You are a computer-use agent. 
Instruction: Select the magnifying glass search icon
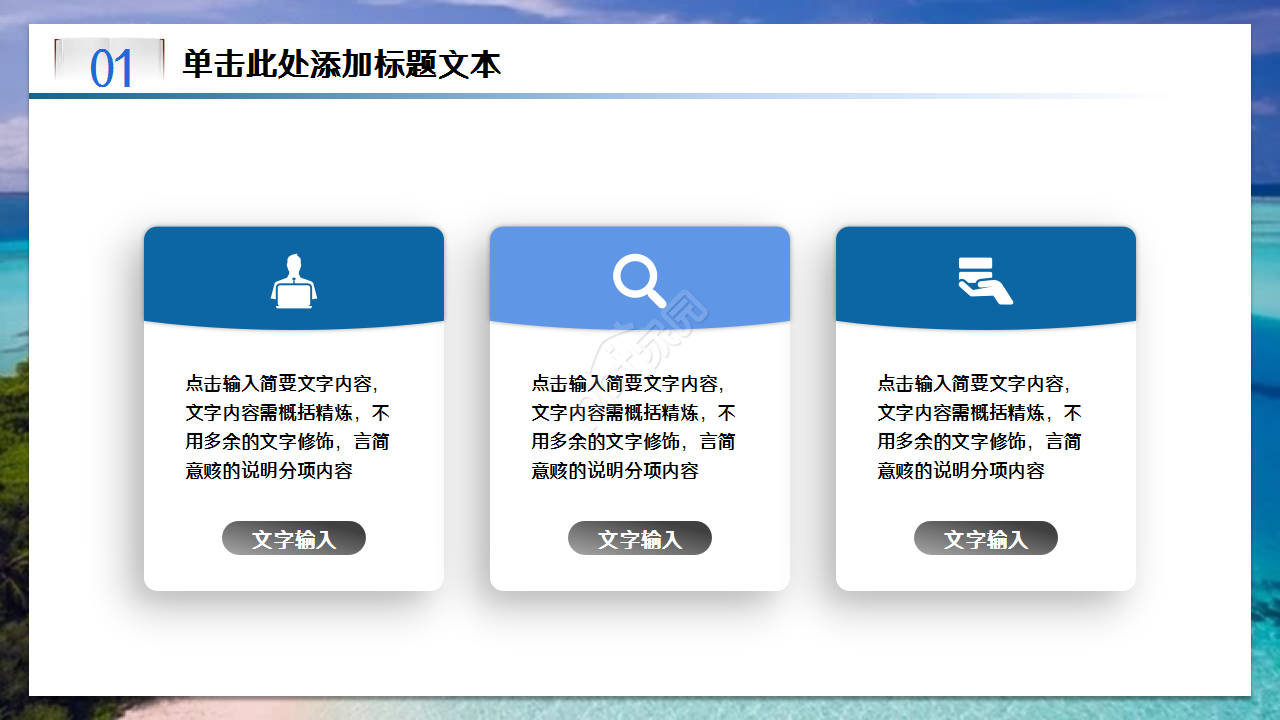point(640,278)
